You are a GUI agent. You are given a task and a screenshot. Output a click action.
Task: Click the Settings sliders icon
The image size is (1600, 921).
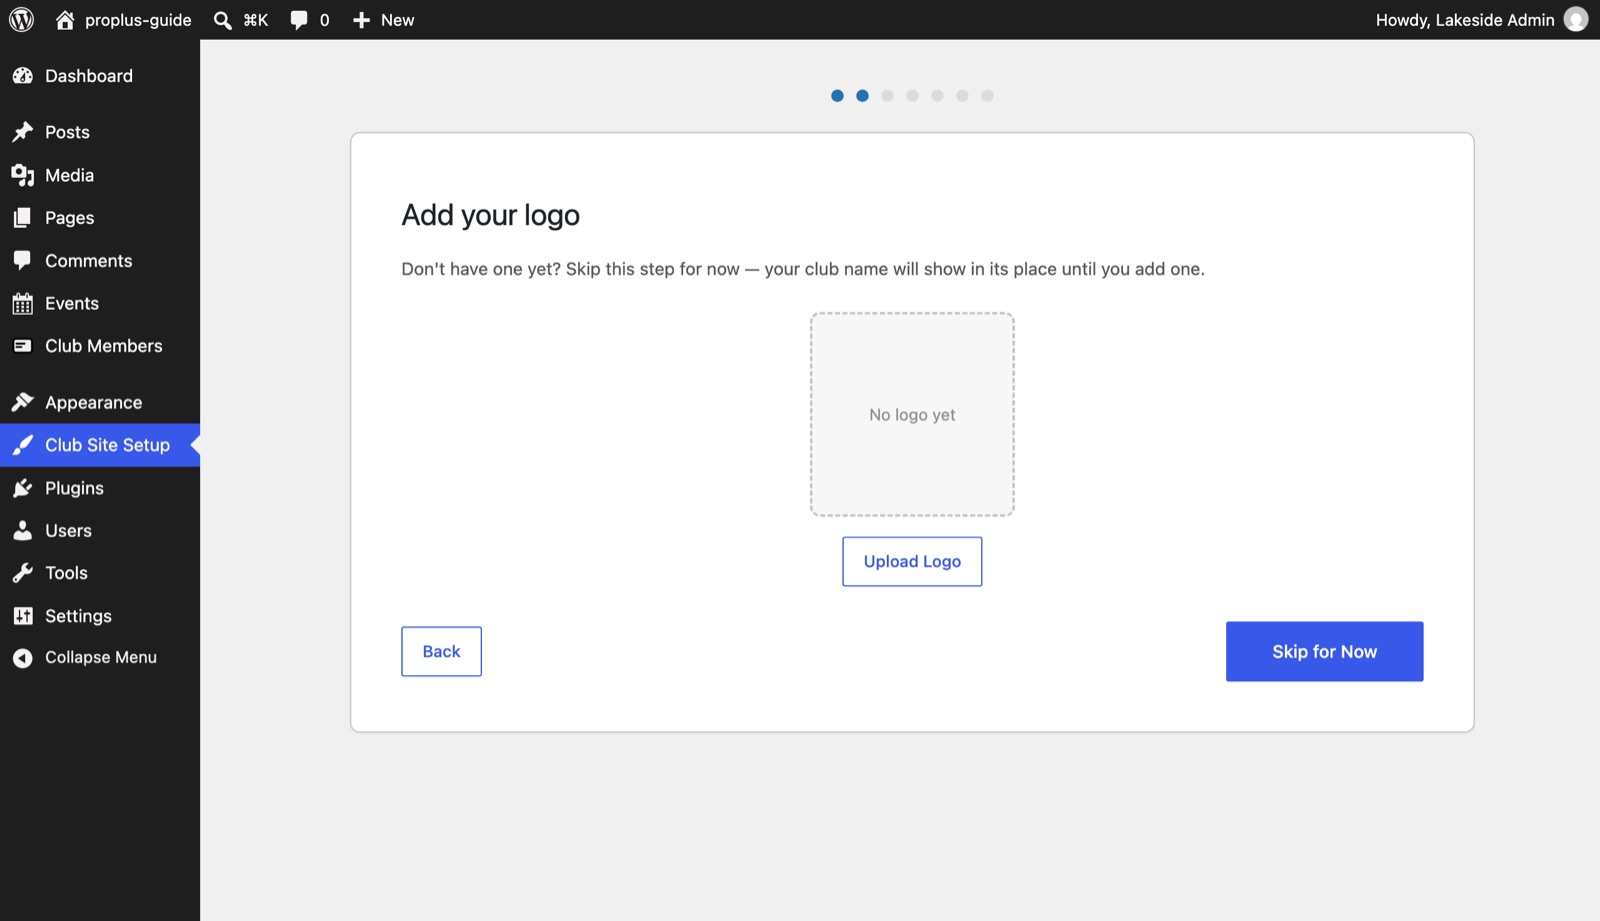[x=23, y=616]
